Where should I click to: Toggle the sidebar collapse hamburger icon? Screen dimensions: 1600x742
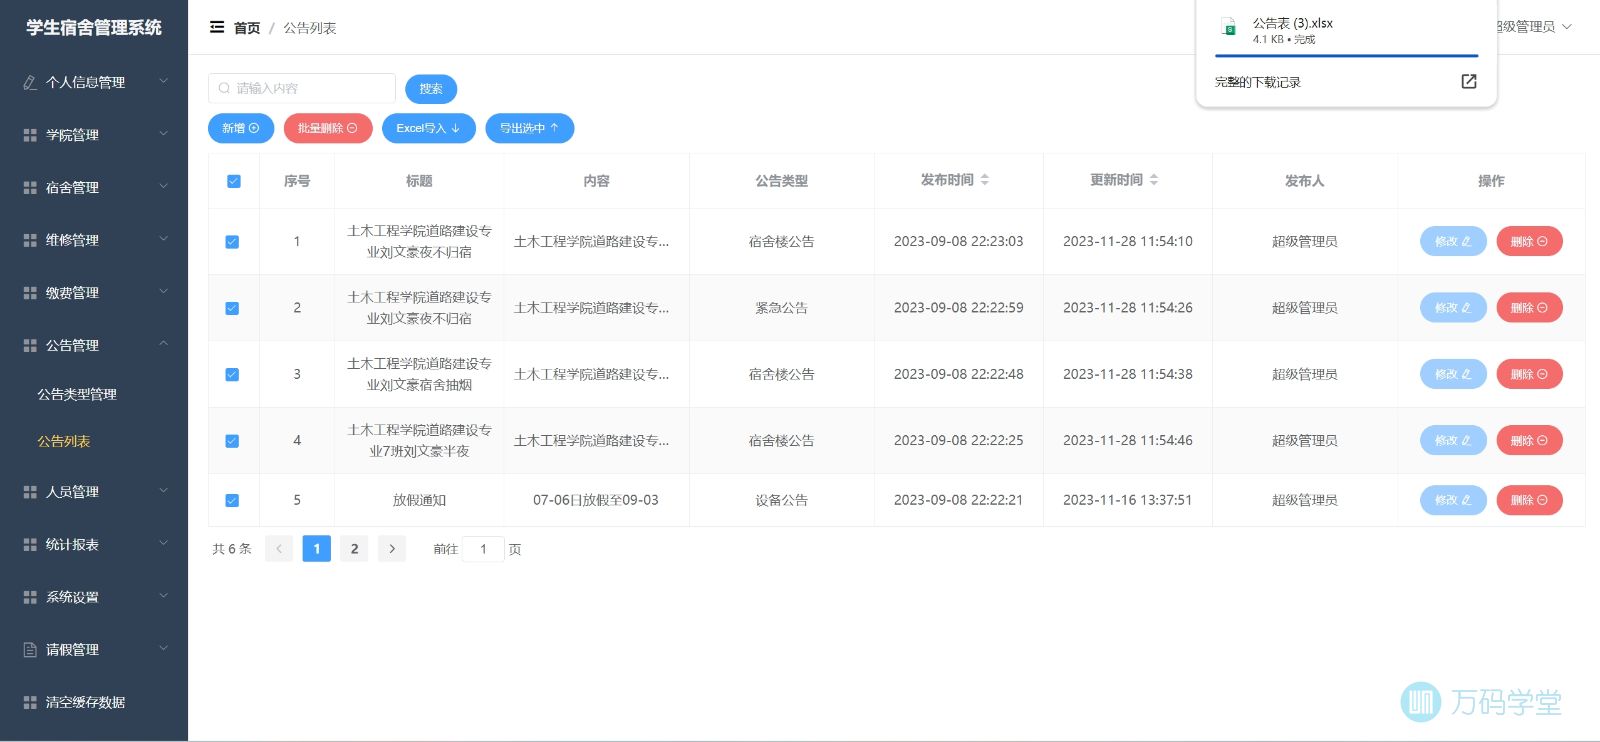tap(216, 27)
